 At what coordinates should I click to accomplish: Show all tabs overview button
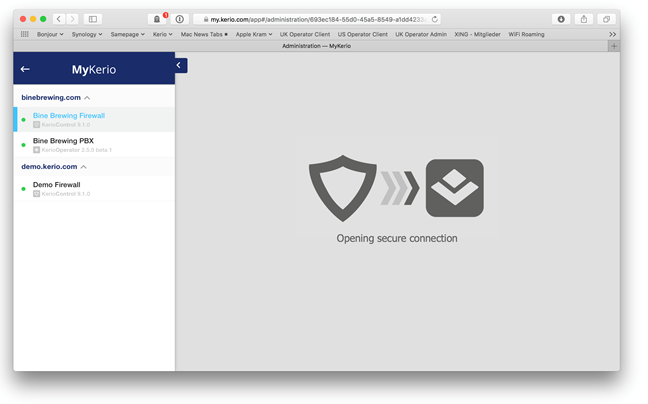pyautogui.click(x=606, y=19)
